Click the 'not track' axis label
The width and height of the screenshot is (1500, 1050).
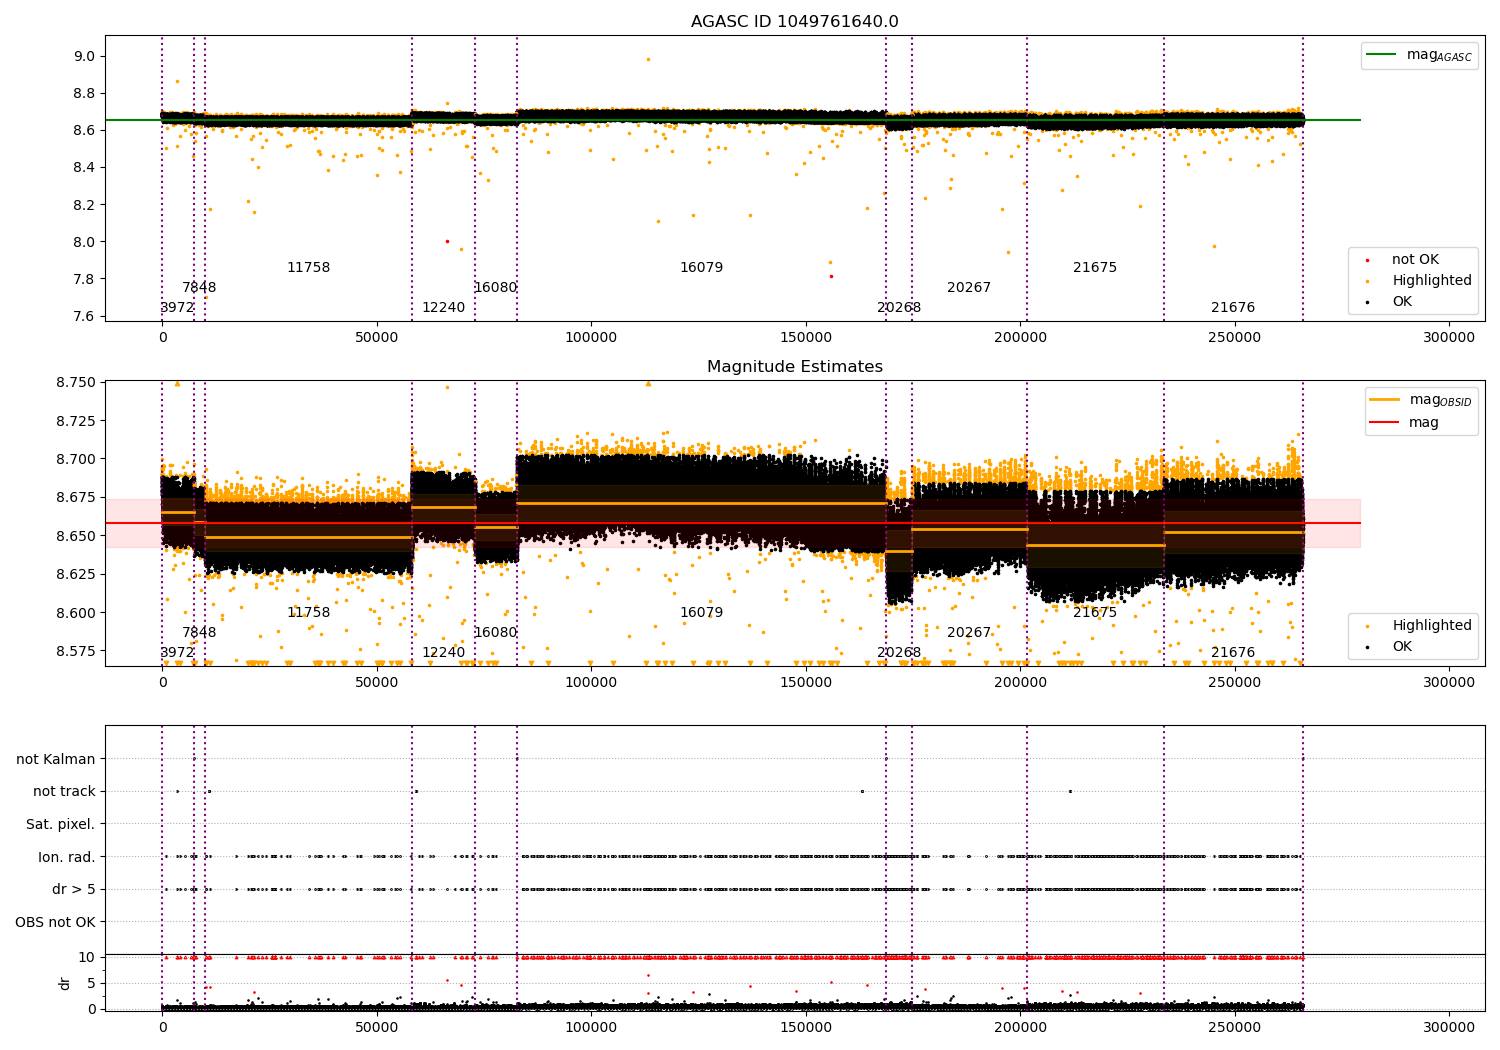click(x=64, y=791)
